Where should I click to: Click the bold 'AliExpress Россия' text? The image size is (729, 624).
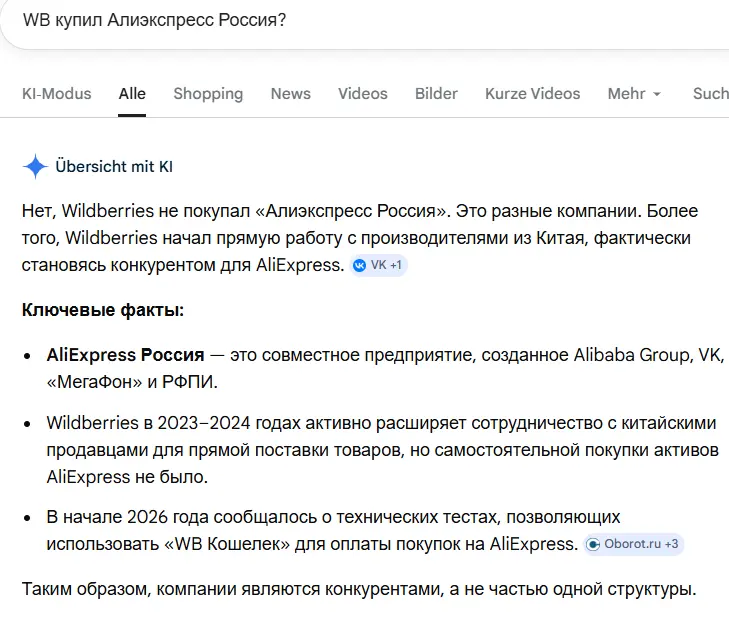(125, 355)
